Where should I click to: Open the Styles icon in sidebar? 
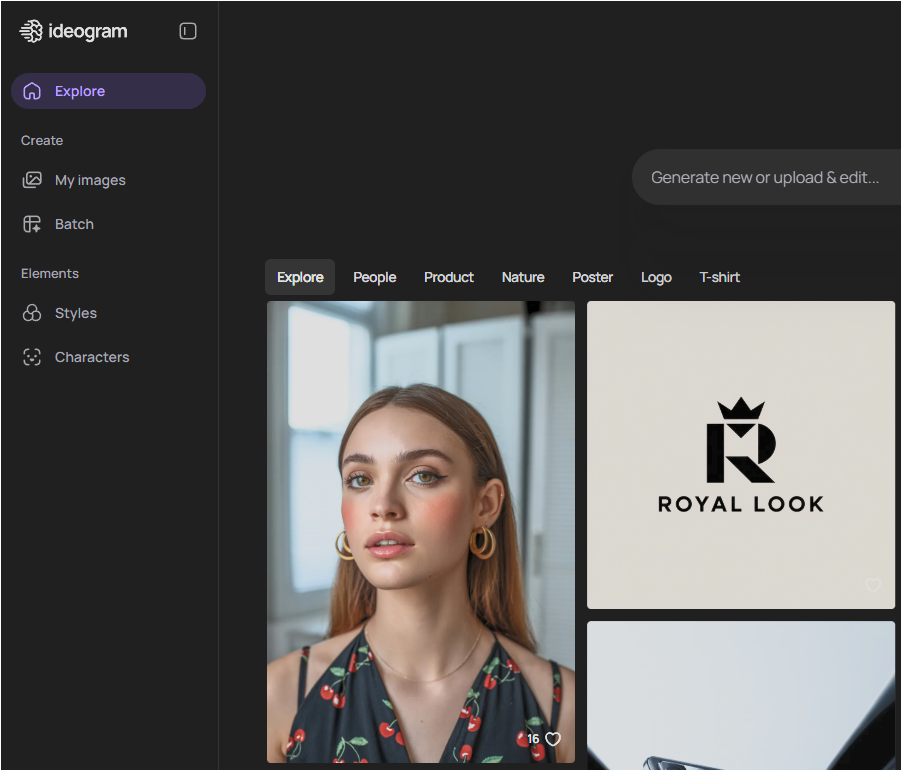point(32,313)
